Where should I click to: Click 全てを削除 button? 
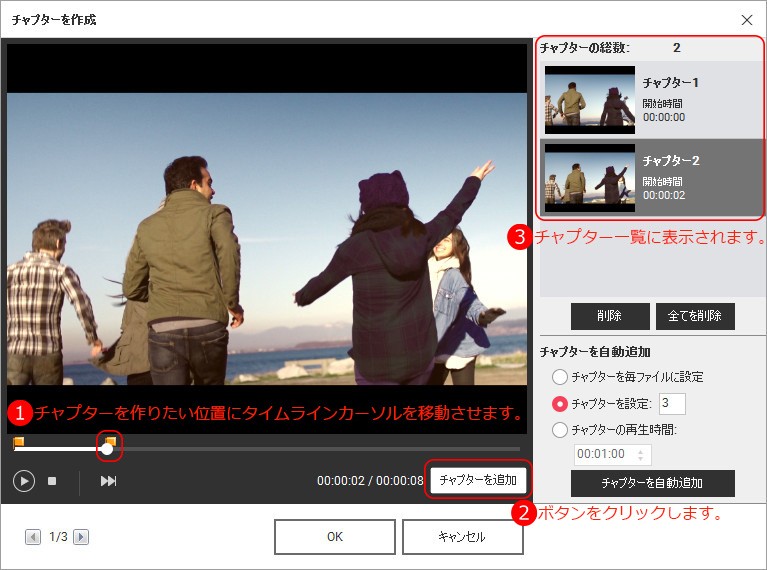point(695,316)
